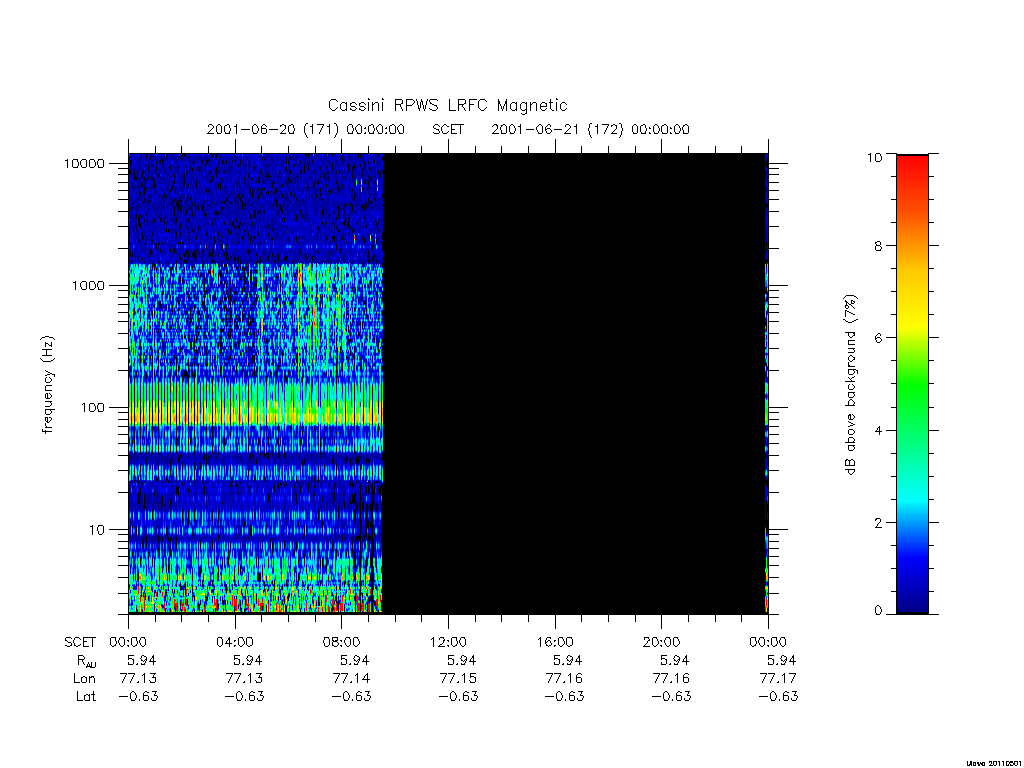Click the longitude value "77.17"

coord(778,679)
